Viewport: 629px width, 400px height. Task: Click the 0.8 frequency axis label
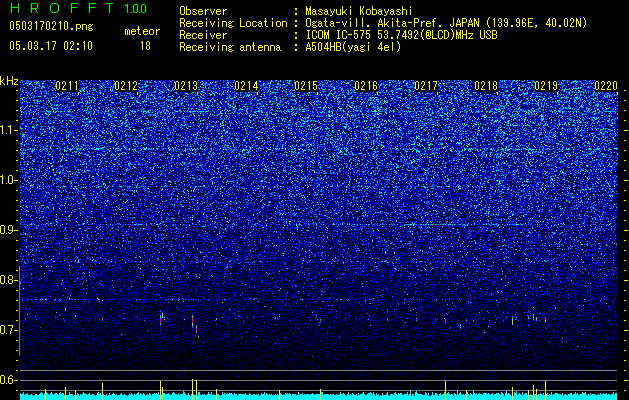[9, 280]
